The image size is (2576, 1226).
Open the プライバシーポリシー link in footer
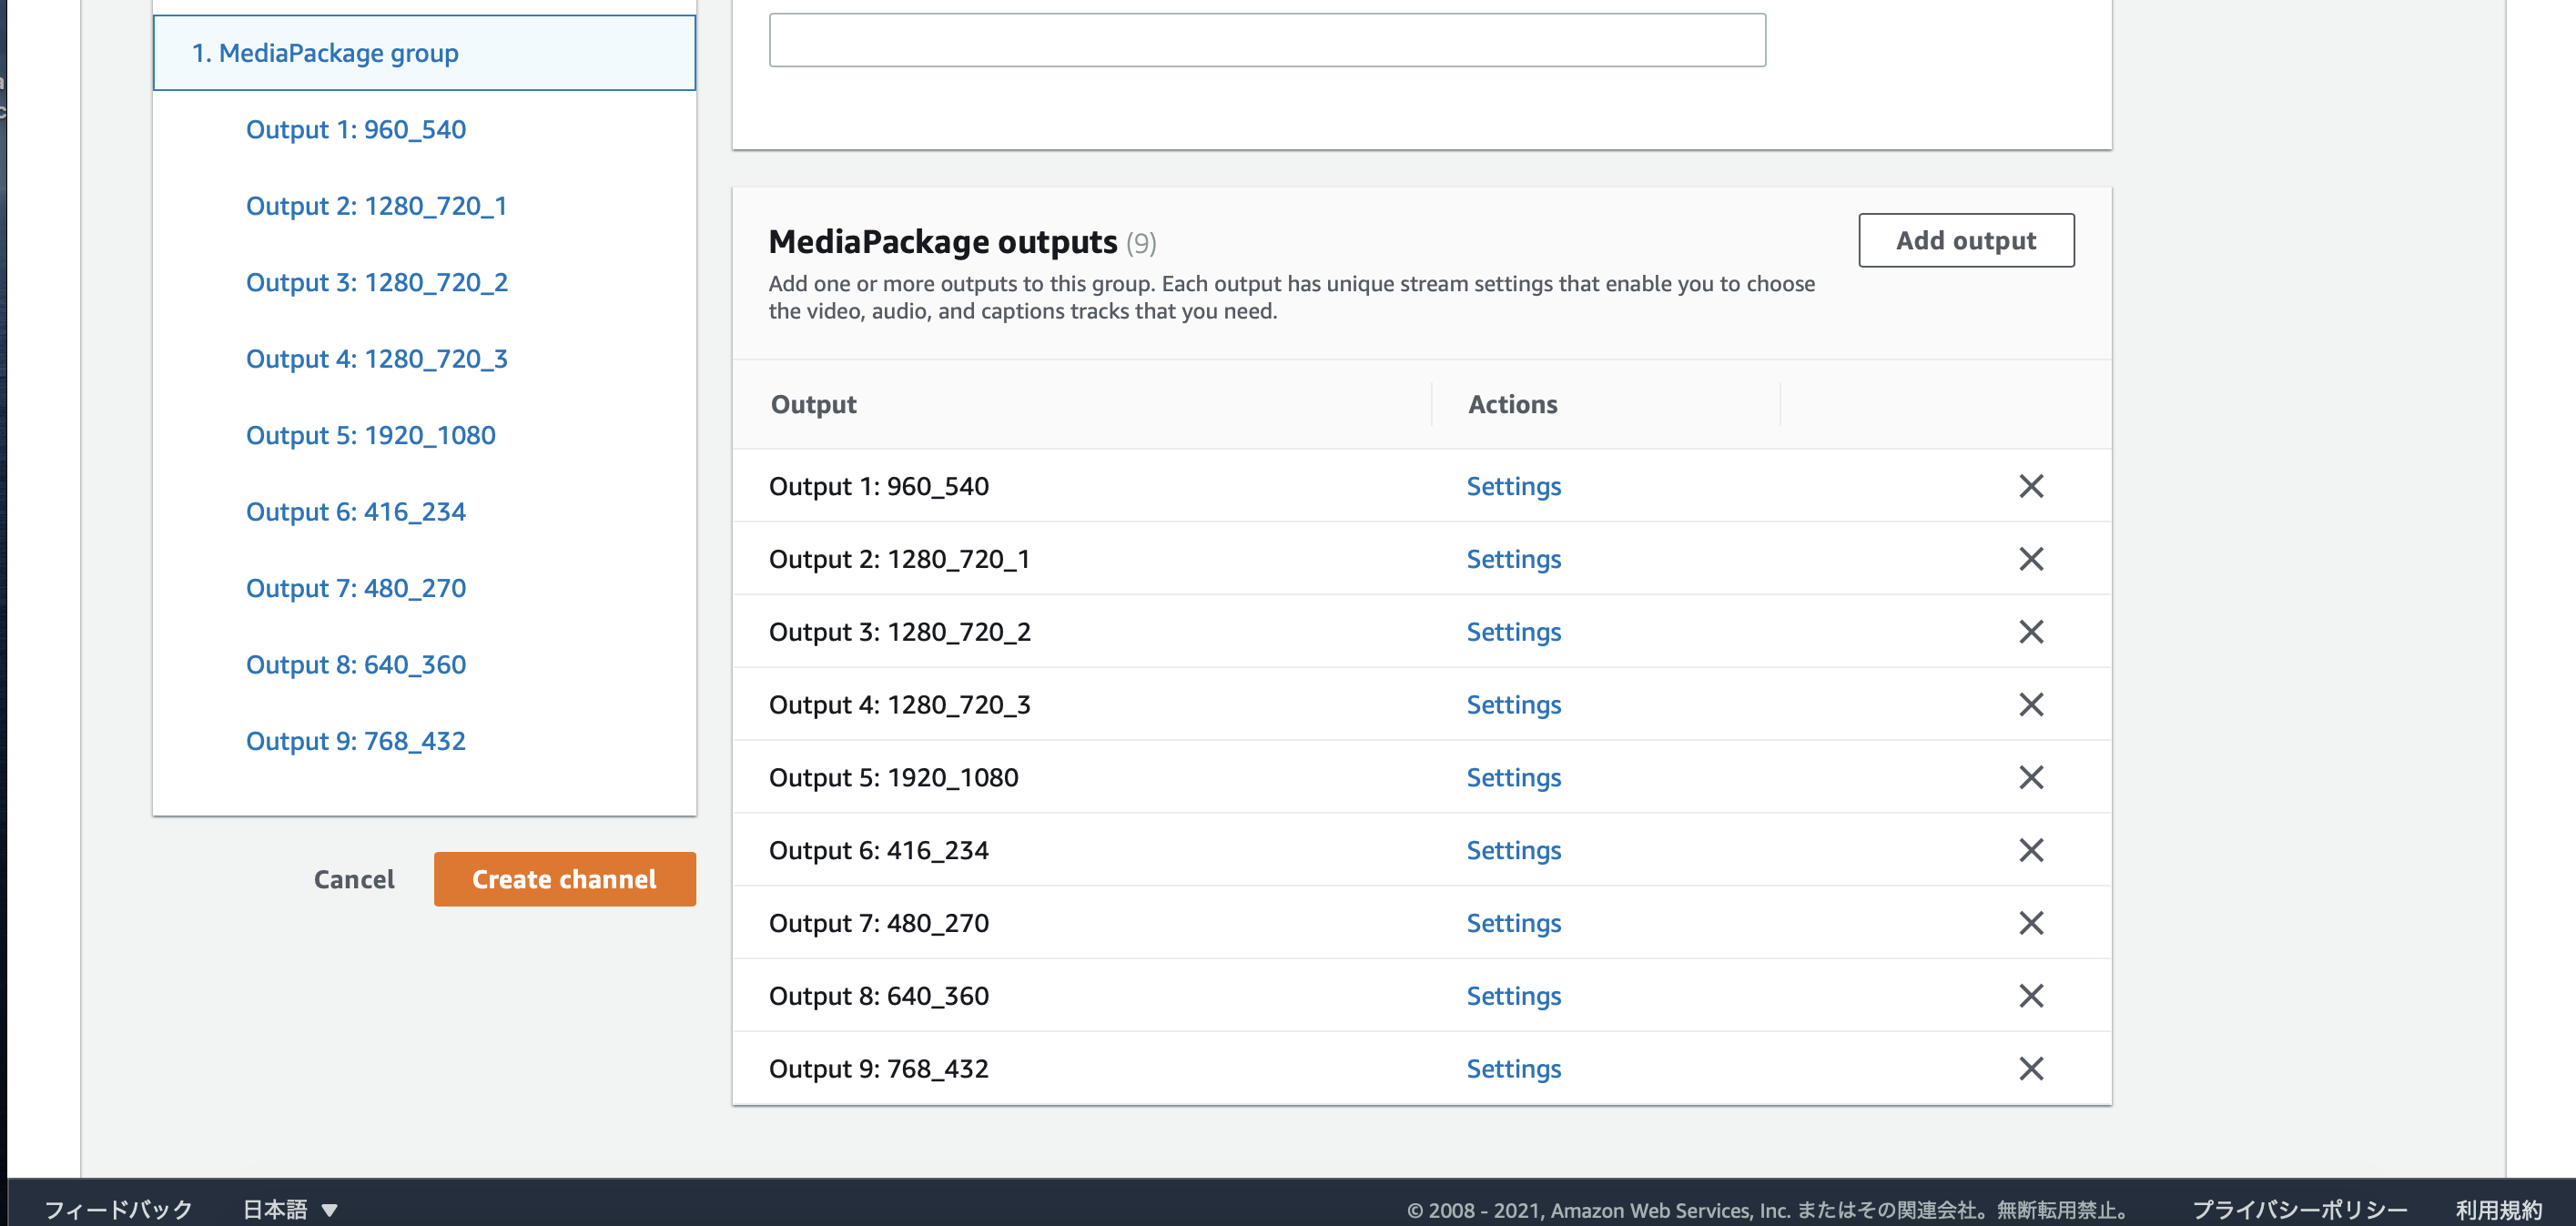[x=2299, y=1209]
